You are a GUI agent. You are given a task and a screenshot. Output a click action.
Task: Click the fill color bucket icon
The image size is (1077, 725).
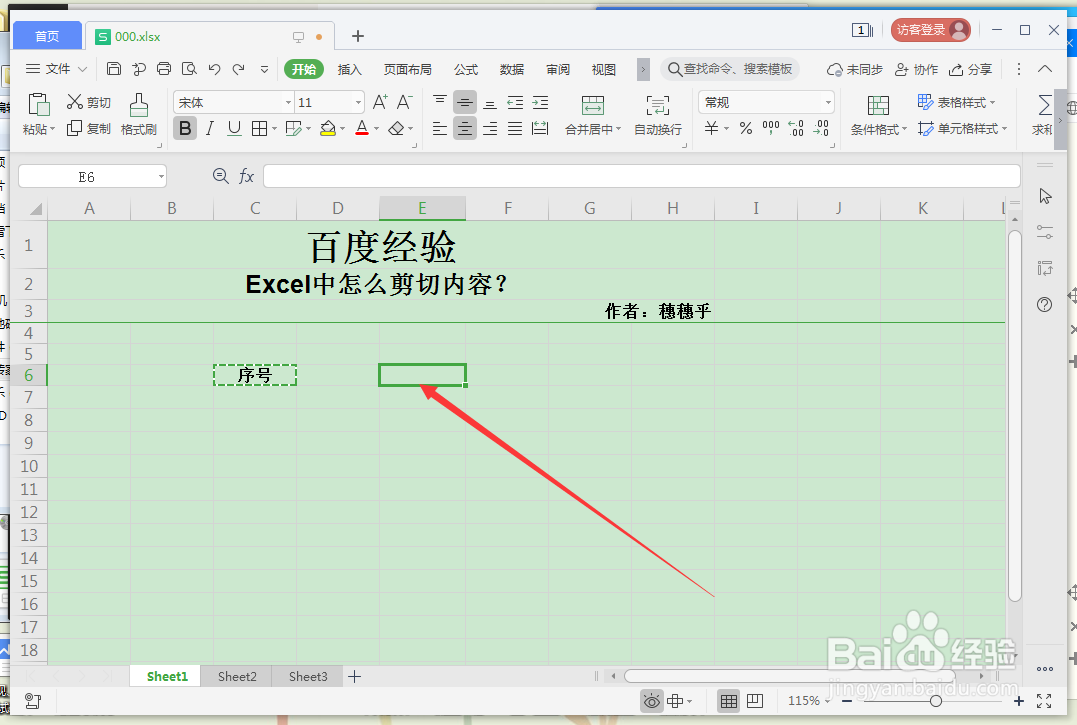(328, 128)
